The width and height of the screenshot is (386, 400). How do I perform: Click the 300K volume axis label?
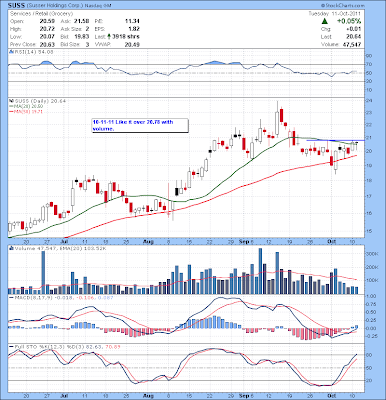click(371, 254)
